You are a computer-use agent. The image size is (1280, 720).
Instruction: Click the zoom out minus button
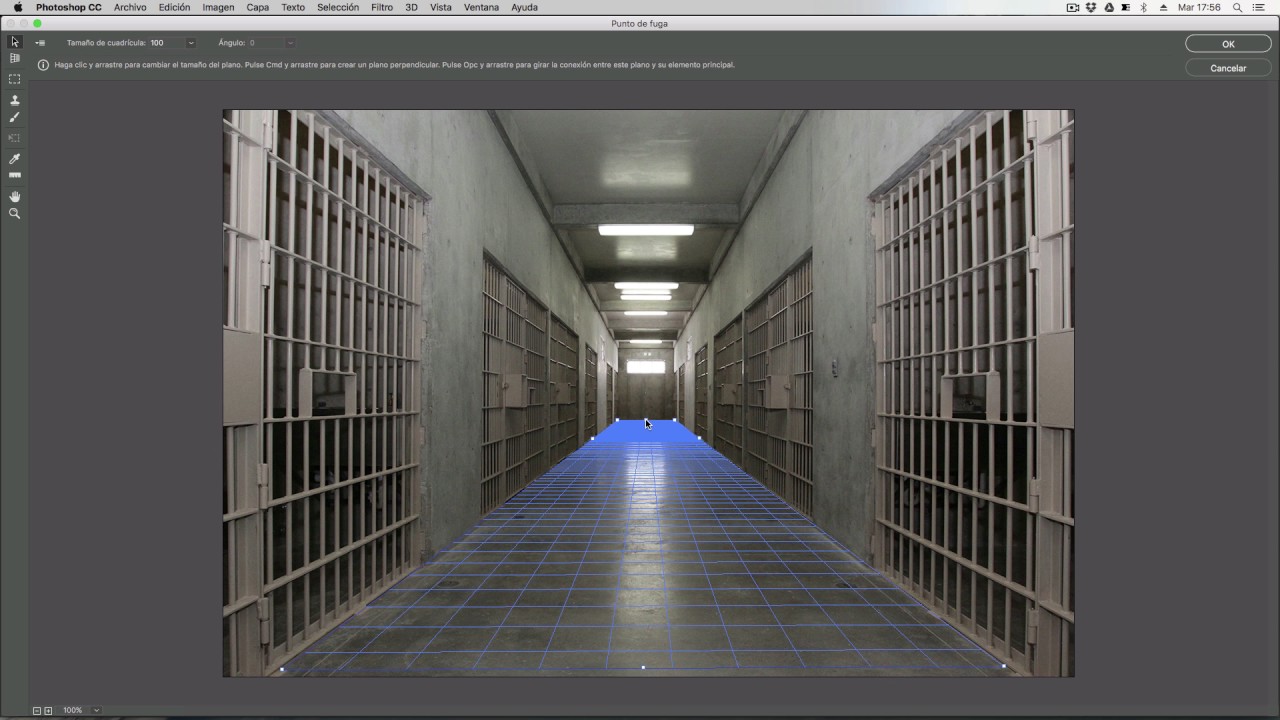coord(37,710)
